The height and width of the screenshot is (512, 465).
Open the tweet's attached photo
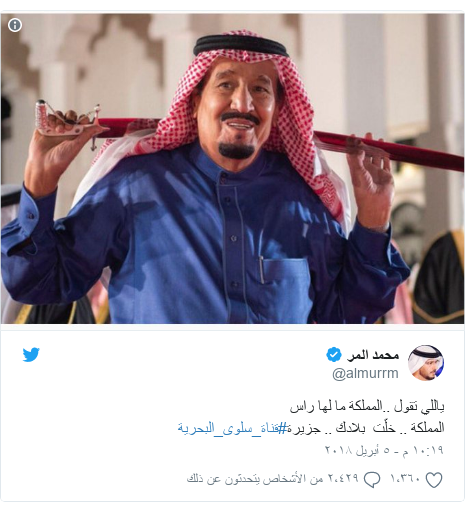click(232, 169)
